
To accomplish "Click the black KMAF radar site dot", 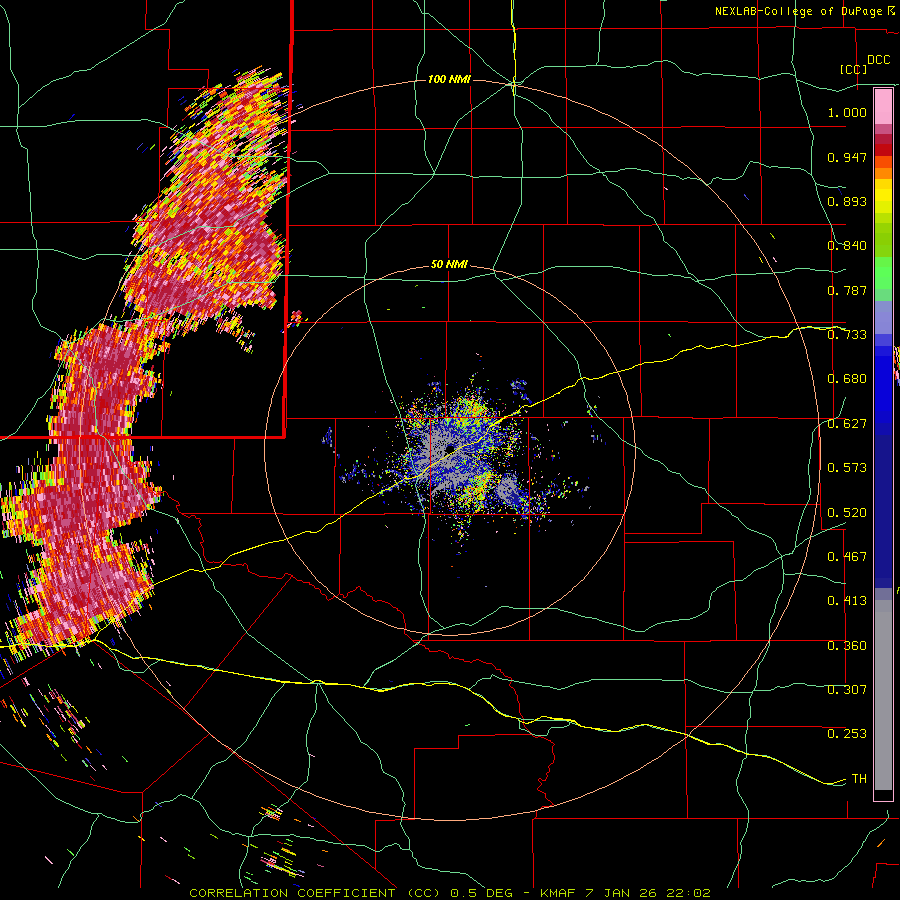I will tap(451, 448).
